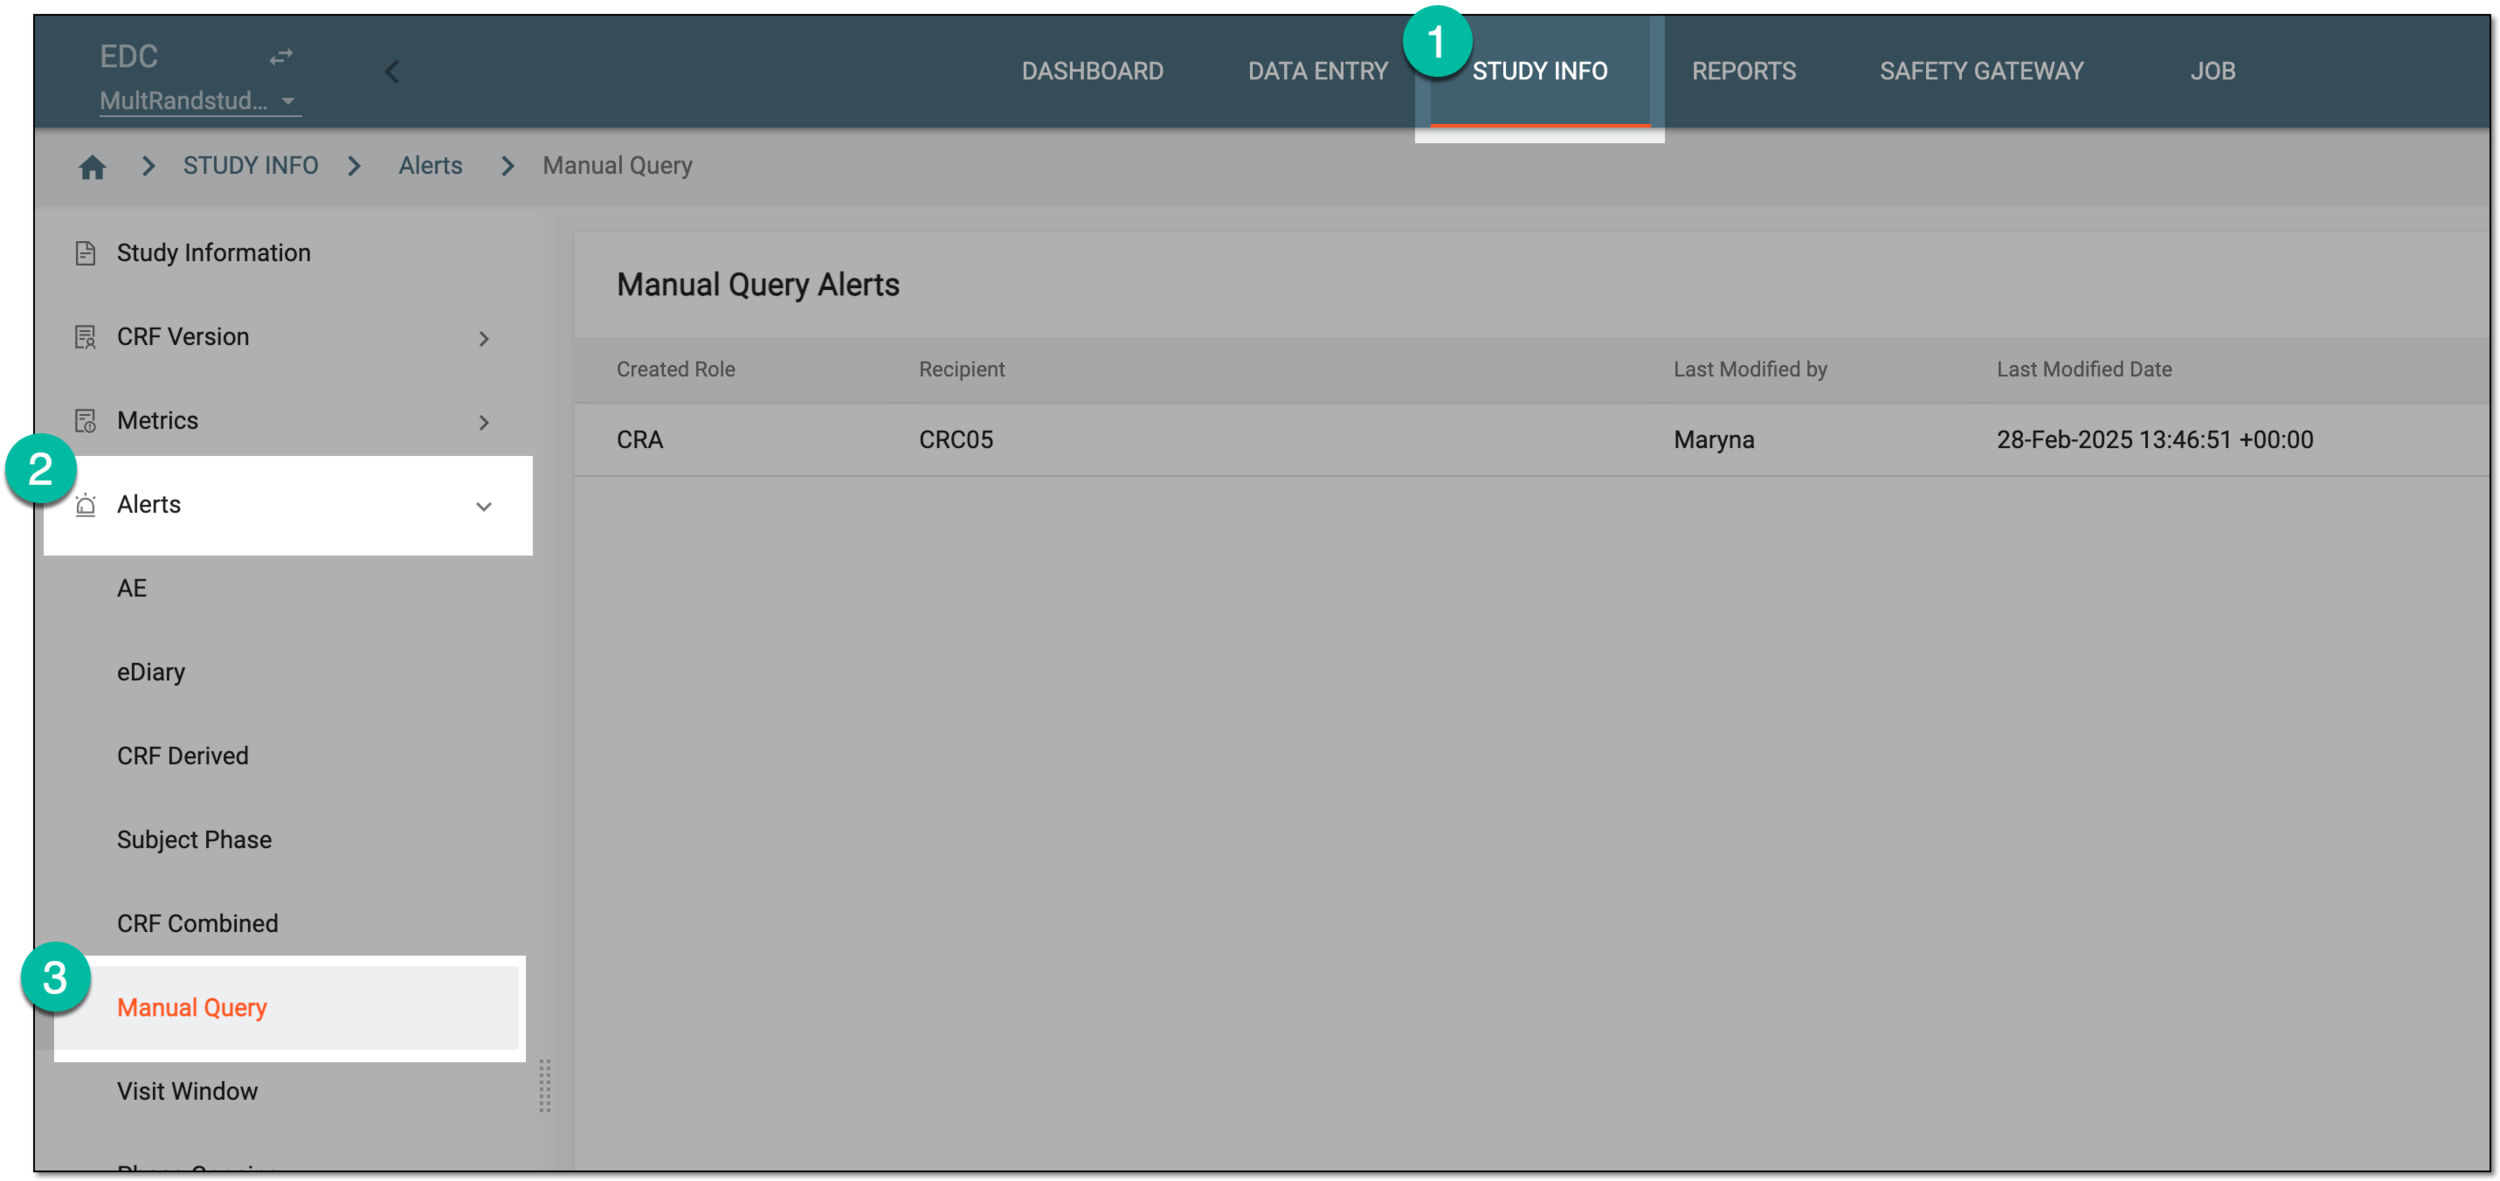The image size is (2500, 1181).
Task: Click the Study Information document icon
Action: coord(85,253)
